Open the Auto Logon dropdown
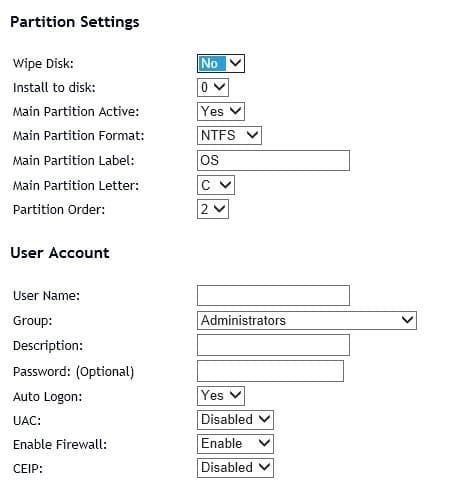This screenshot has width=470, height=501. pos(221,396)
